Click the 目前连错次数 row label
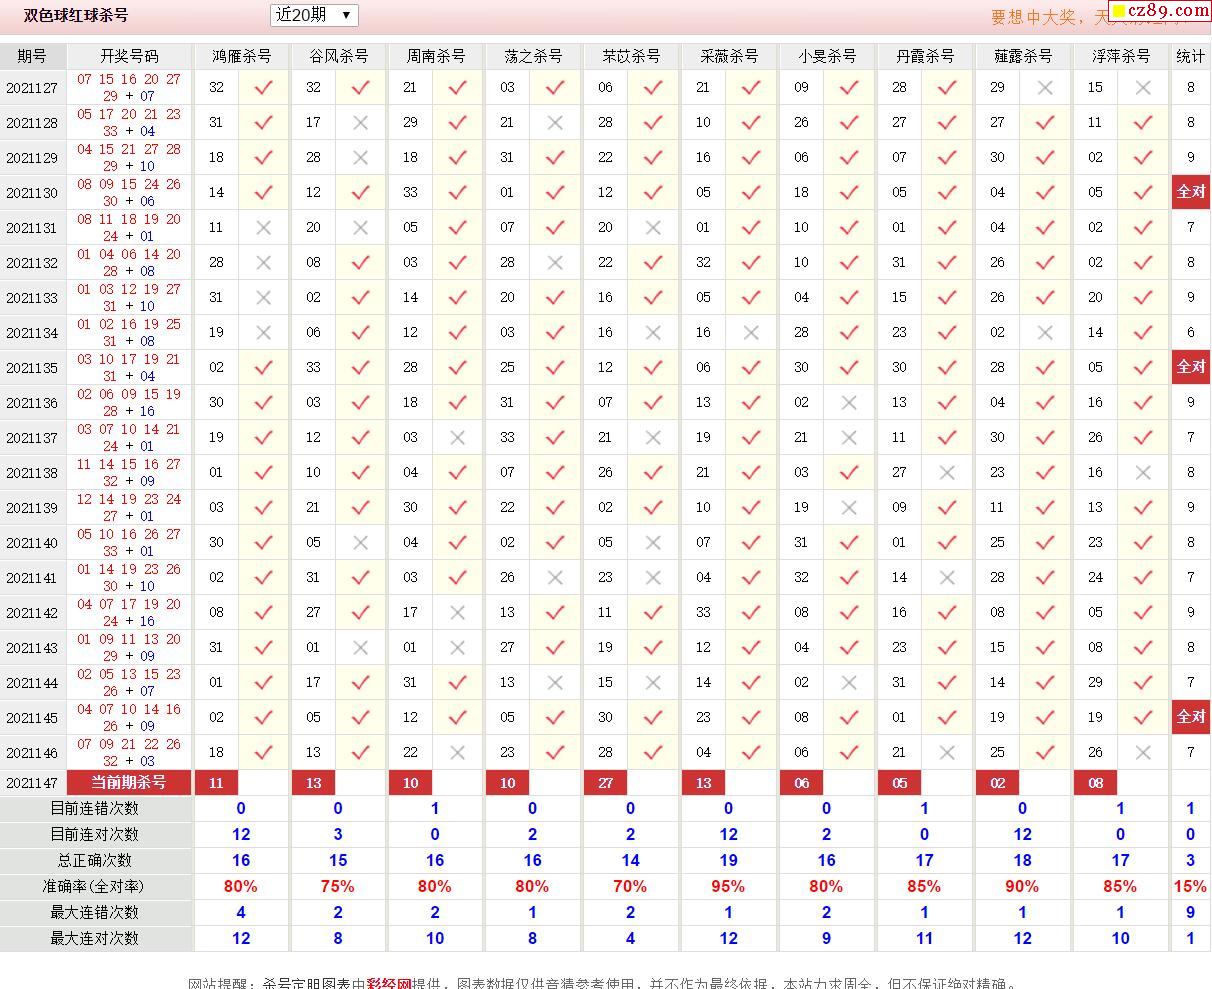 pos(95,809)
